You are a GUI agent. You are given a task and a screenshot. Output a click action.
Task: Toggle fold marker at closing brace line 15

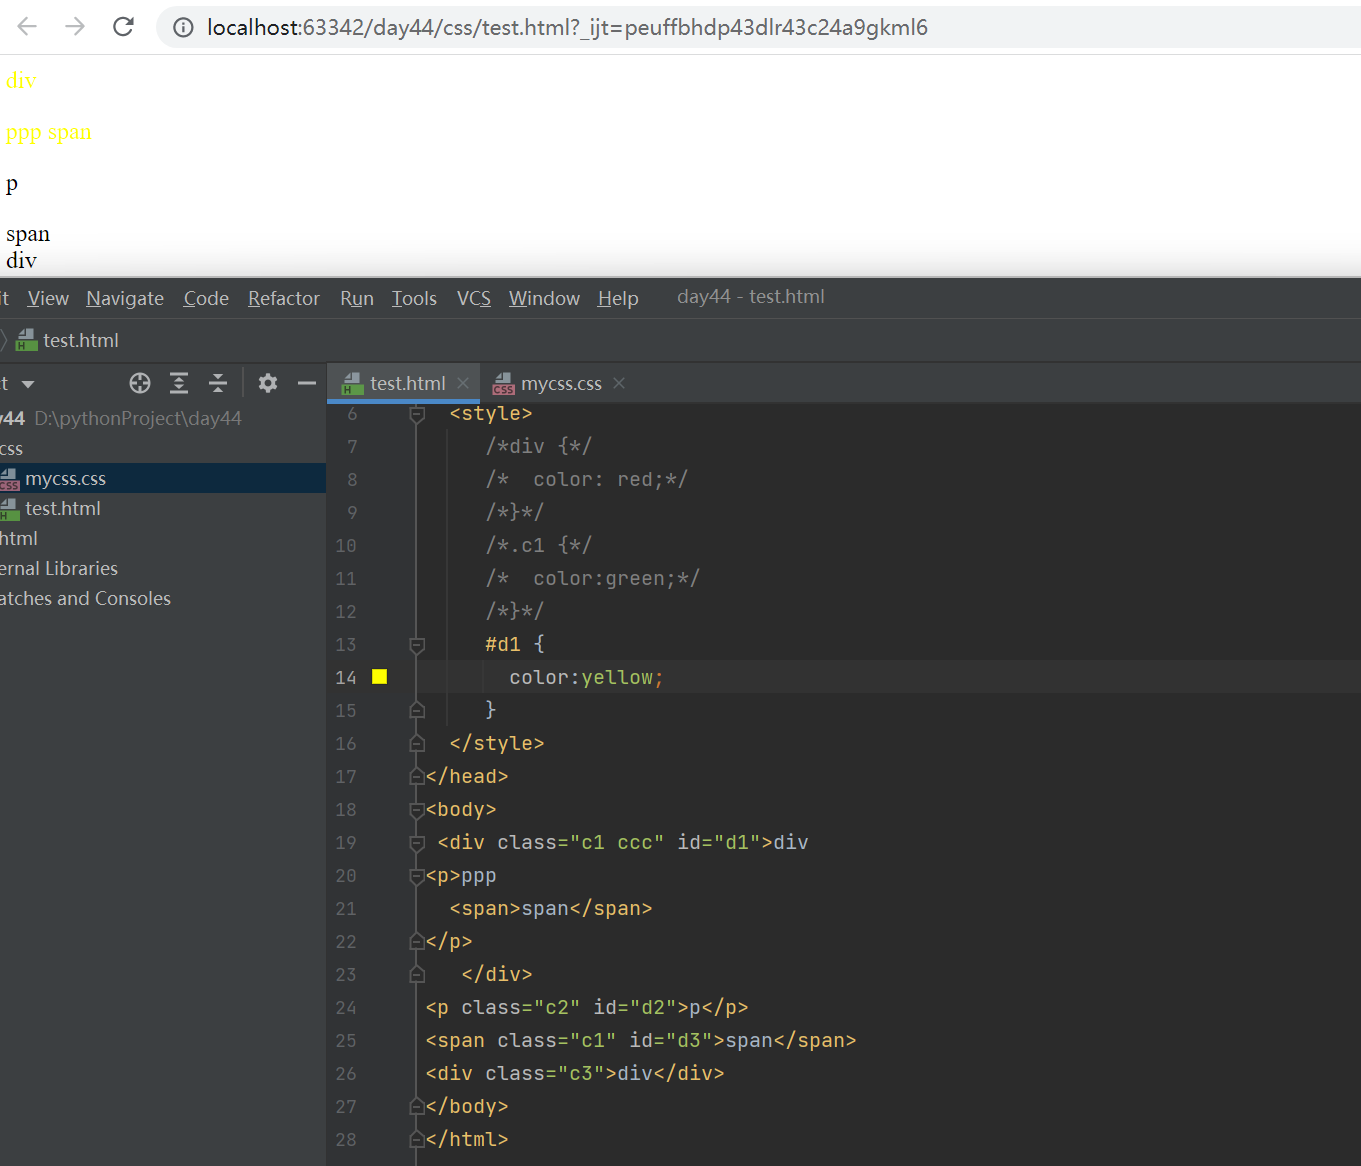tap(418, 710)
